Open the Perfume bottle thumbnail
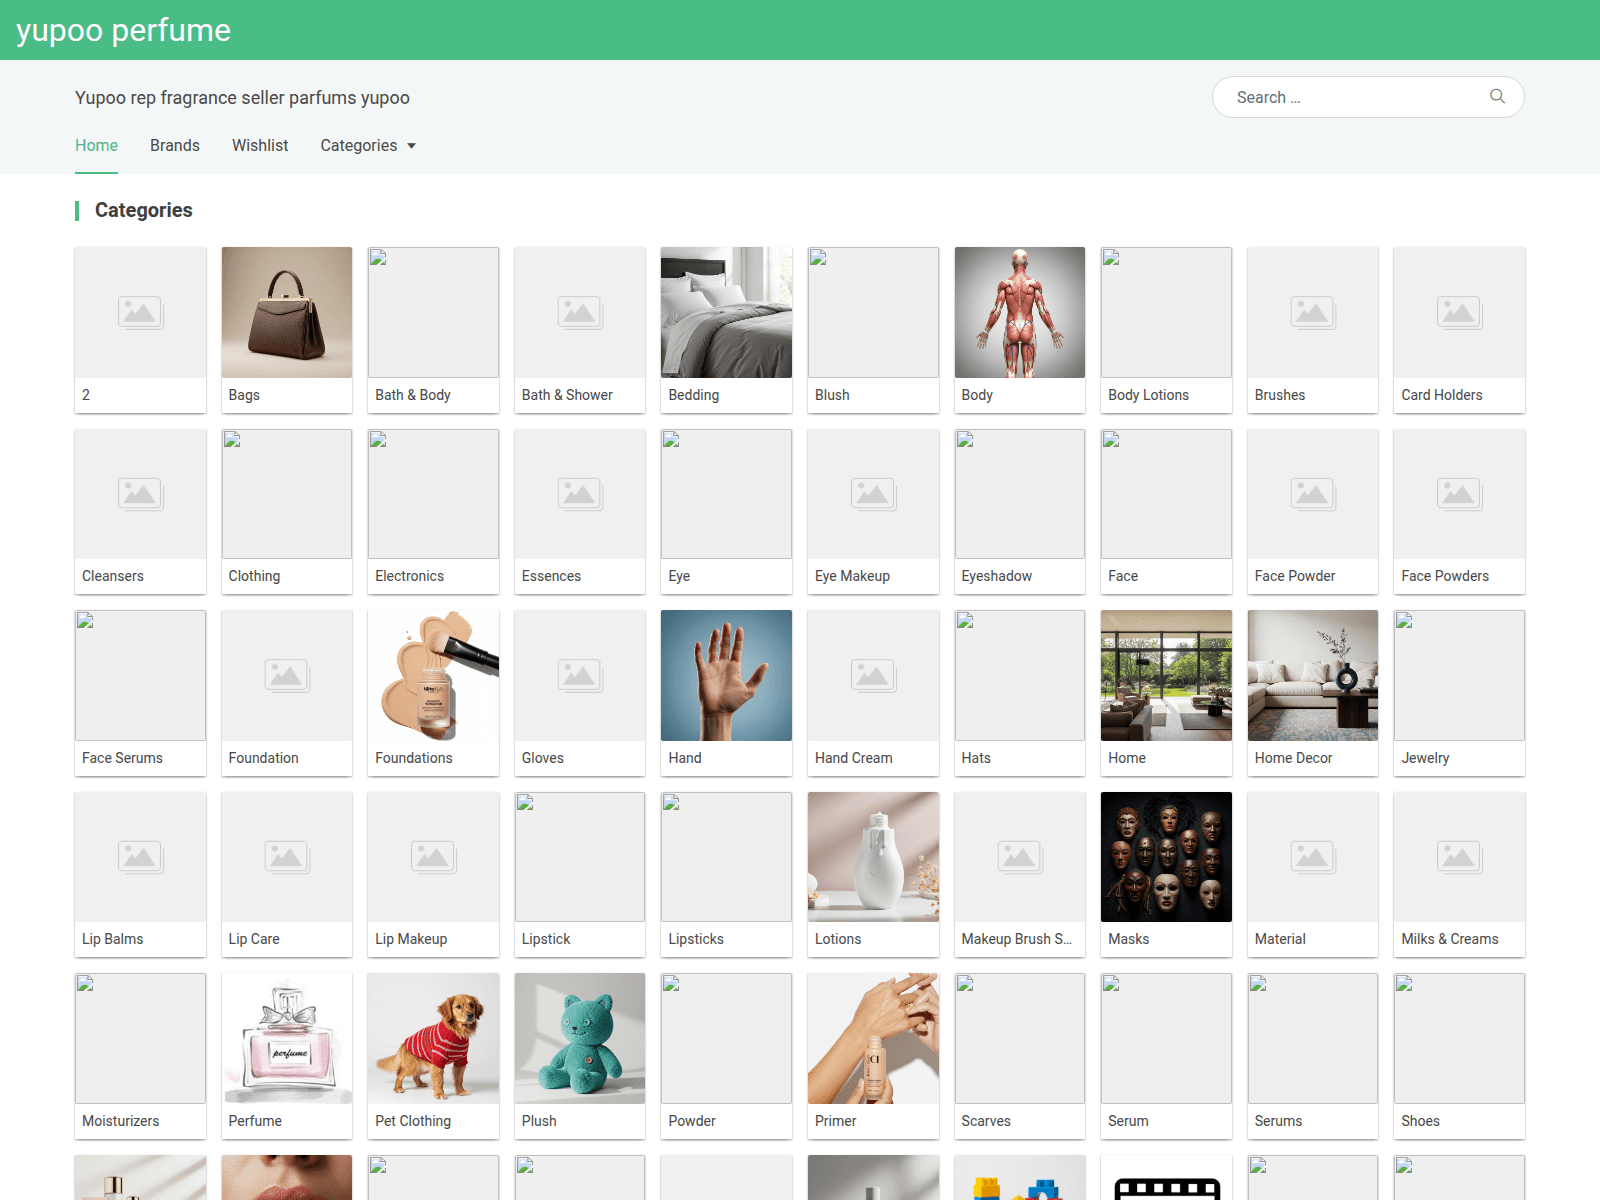Image resolution: width=1600 pixels, height=1200 pixels. [287, 1038]
